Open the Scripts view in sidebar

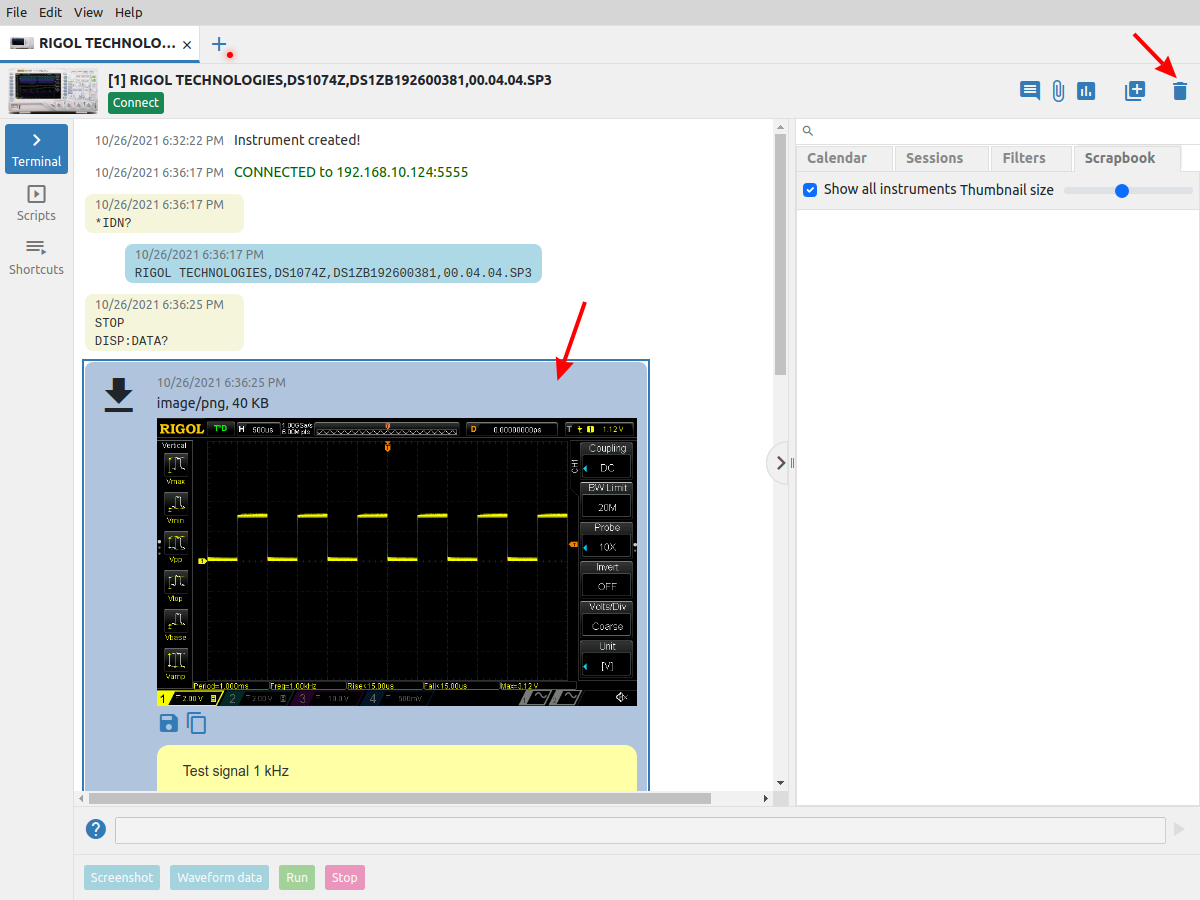click(36, 203)
